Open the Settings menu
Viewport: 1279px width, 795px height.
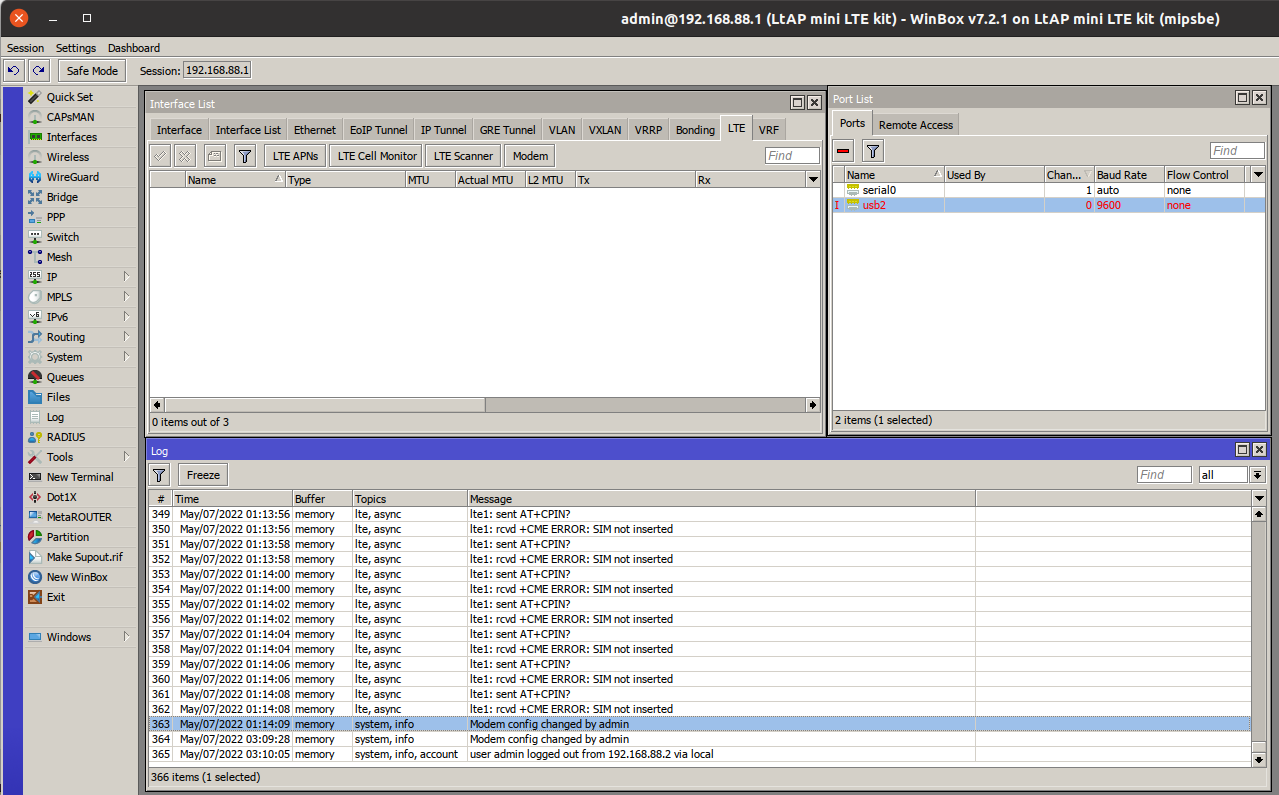pos(76,48)
